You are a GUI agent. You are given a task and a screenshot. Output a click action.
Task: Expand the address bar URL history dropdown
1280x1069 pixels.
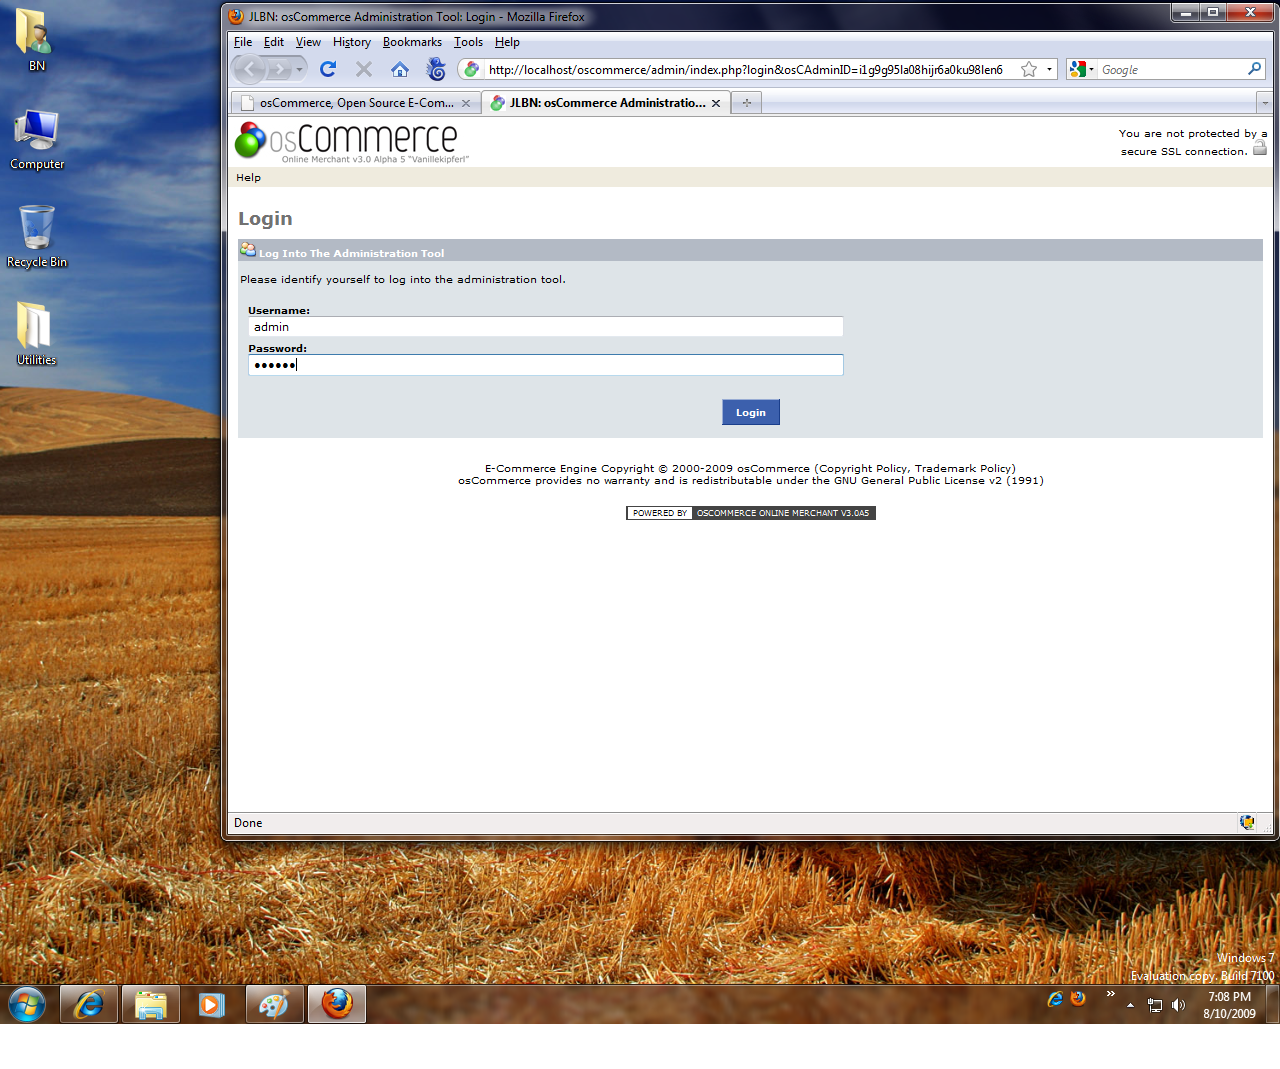click(x=1049, y=69)
